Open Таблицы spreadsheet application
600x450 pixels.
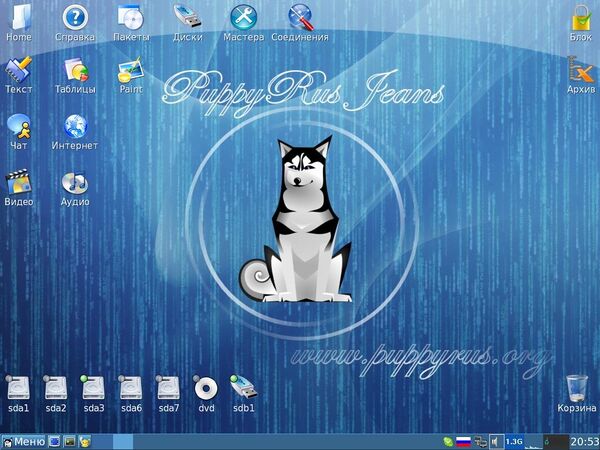[x=75, y=70]
